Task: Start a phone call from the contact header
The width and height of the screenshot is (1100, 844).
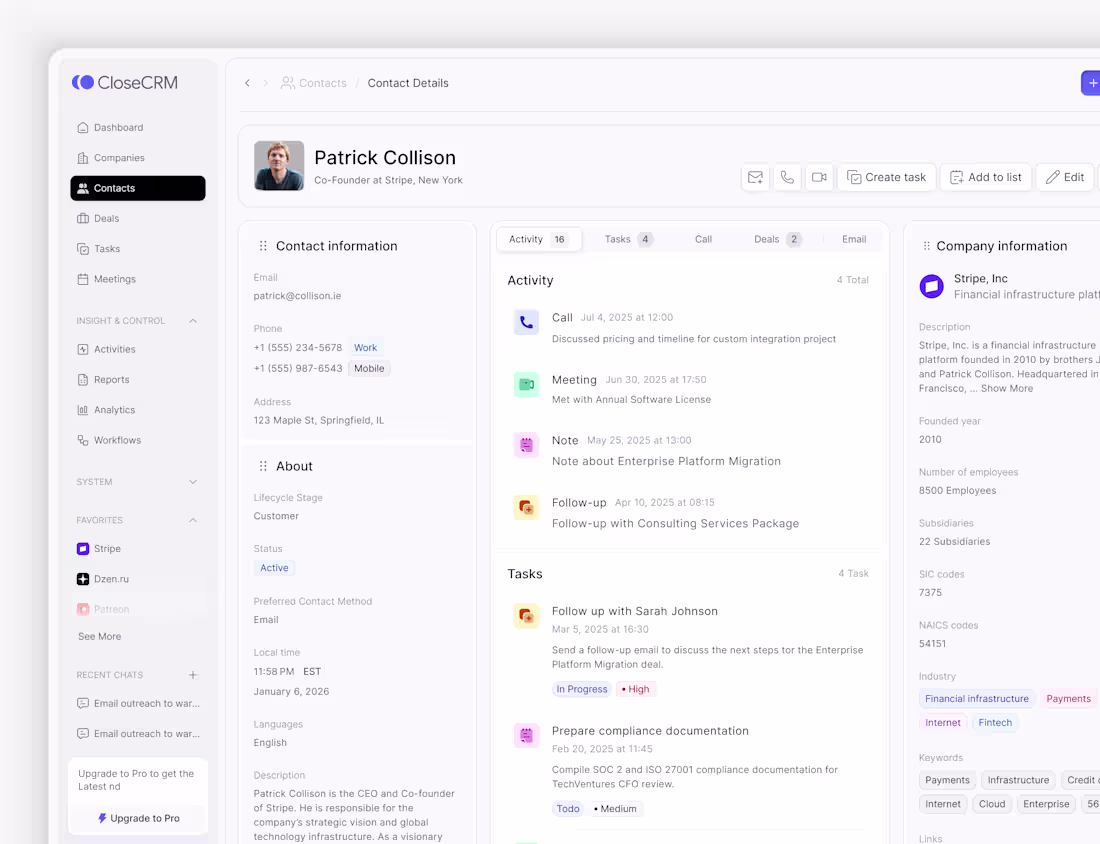Action: 787,176
